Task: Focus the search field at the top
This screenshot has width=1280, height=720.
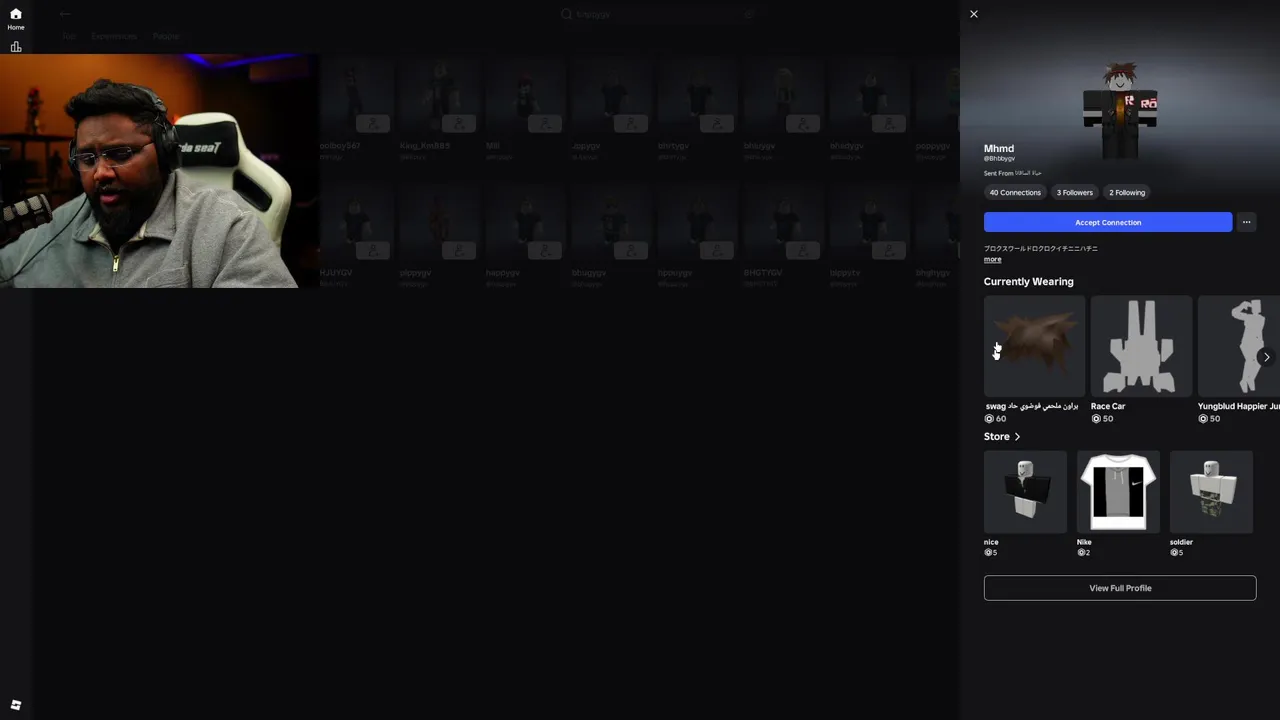Action: (x=660, y=14)
